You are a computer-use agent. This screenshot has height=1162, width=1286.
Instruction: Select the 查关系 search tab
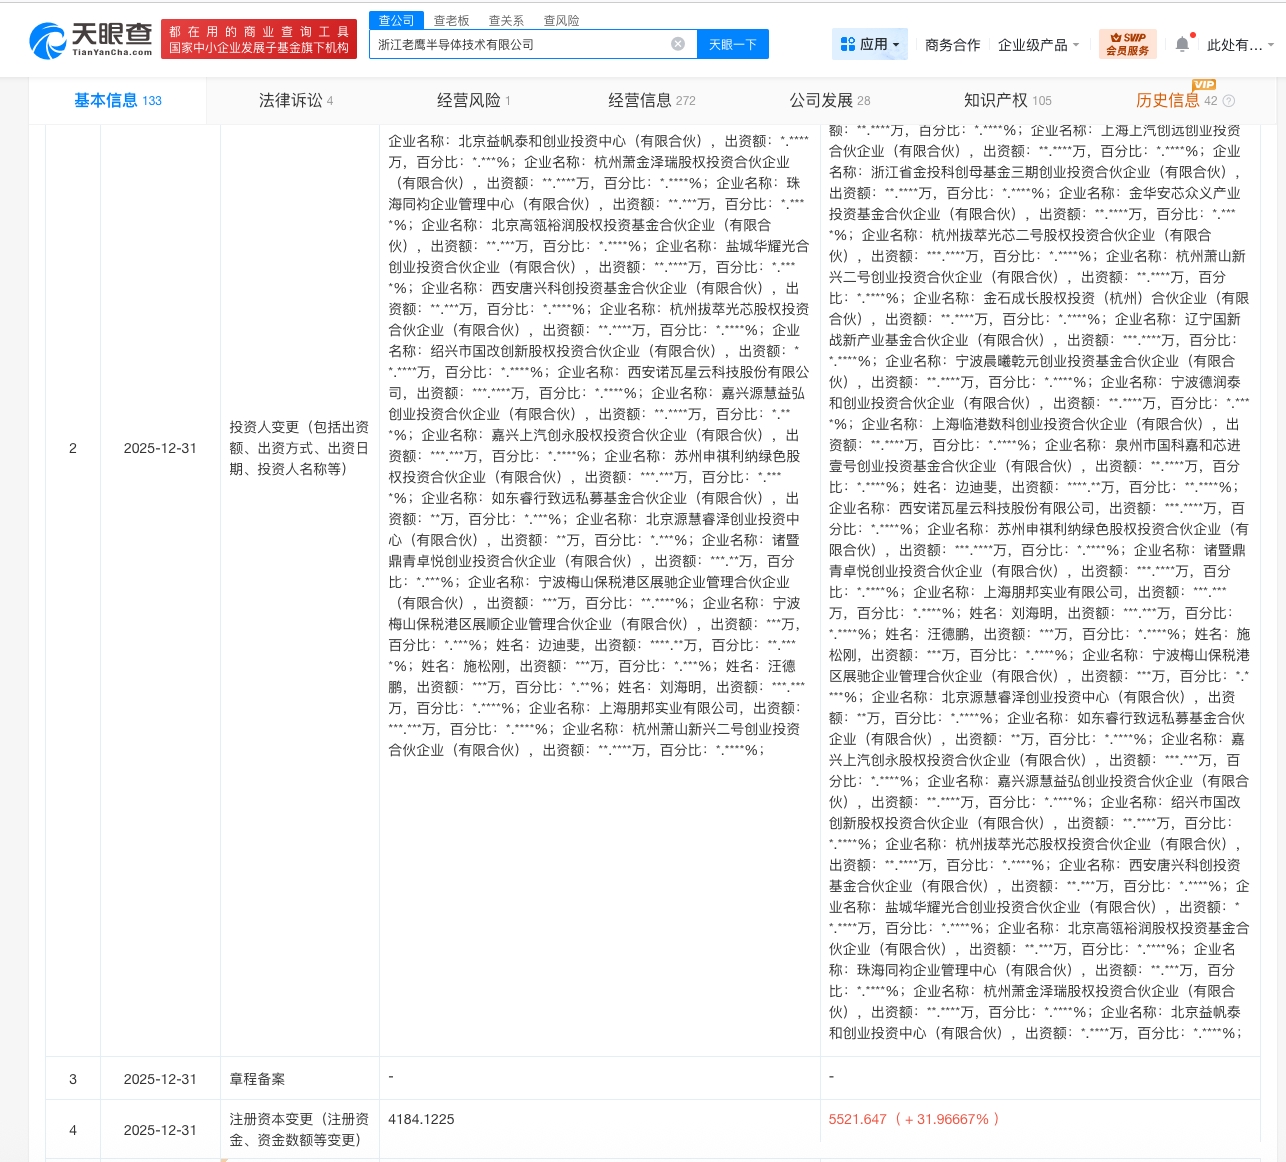(506, 20)
